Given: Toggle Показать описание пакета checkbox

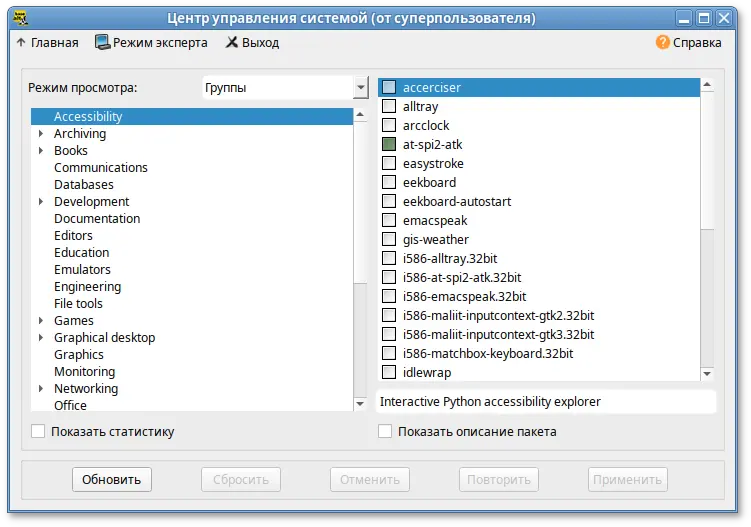Looking at the screenshot, I should pos(385,432).
